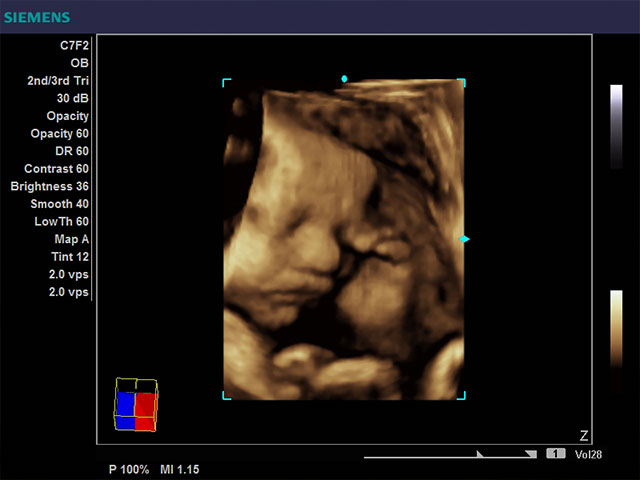The width and height of the screenshot is (640, 480).
Task: Click the Z axis label
Action: (x=583, y=434)
